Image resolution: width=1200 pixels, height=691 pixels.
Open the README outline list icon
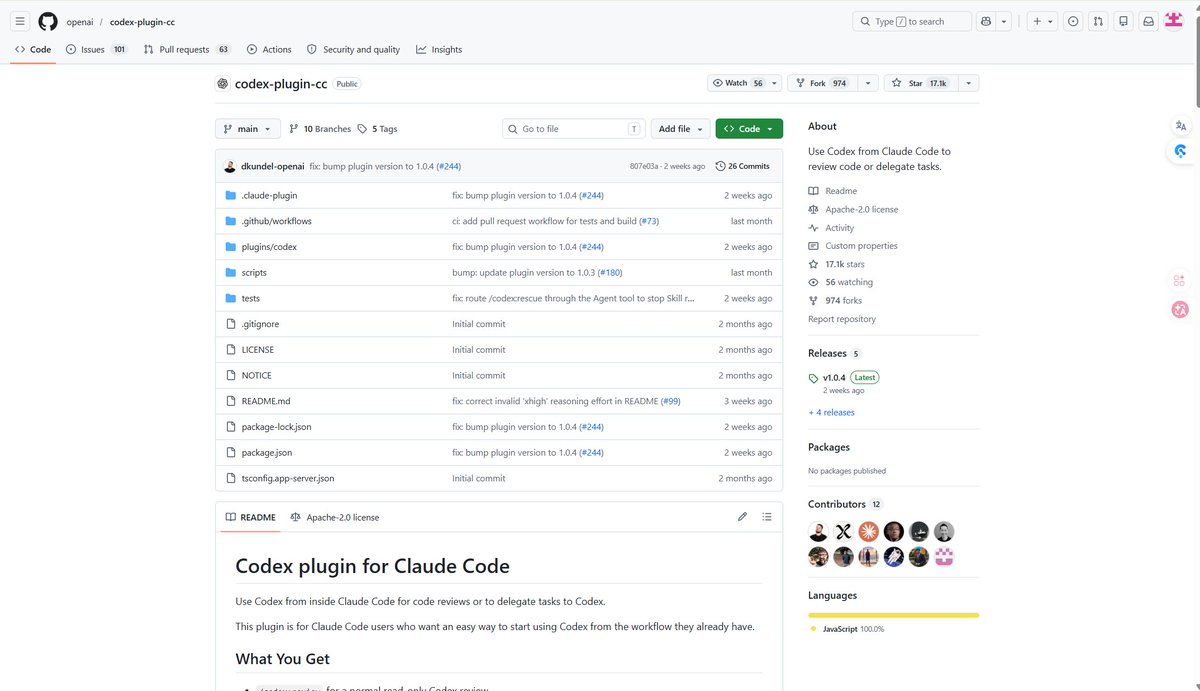[x=767, y=517]
